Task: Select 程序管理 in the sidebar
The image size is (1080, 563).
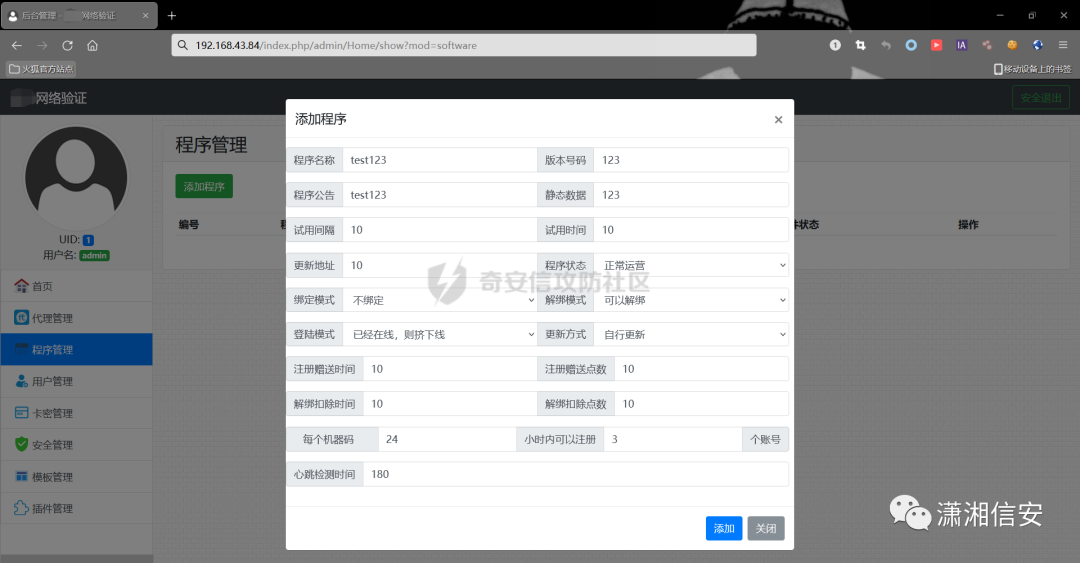Action: (76, 349)
